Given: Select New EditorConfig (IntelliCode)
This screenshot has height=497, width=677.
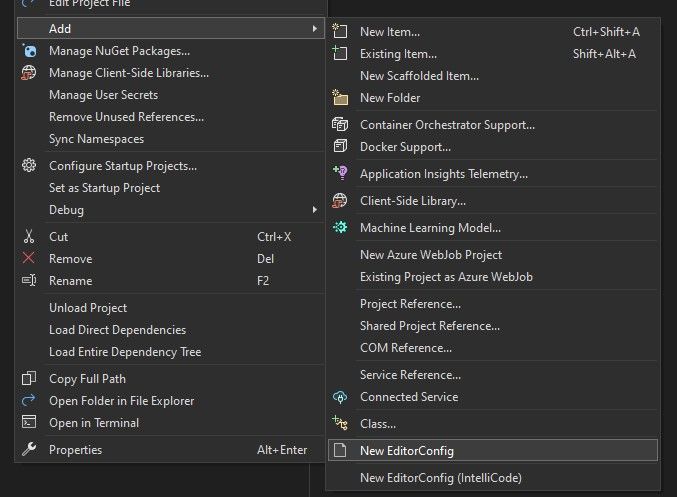Looking at the screenshot, I should click(x=440, y=478).
